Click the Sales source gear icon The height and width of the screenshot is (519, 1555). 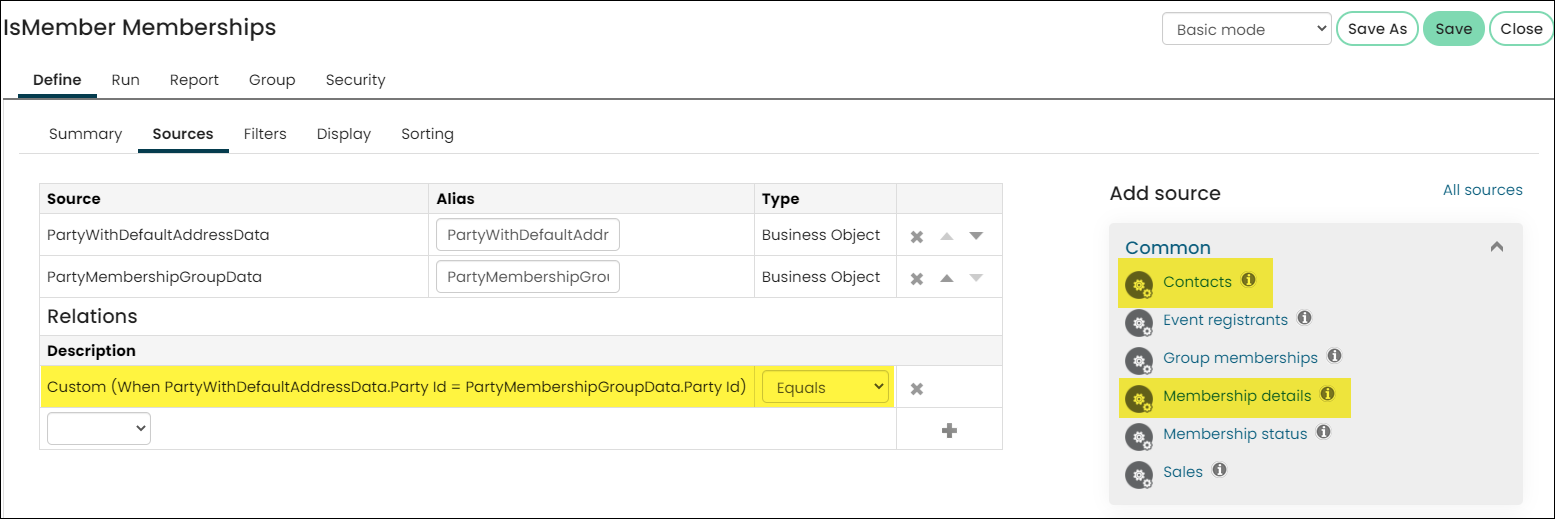tap(1139, 474)
